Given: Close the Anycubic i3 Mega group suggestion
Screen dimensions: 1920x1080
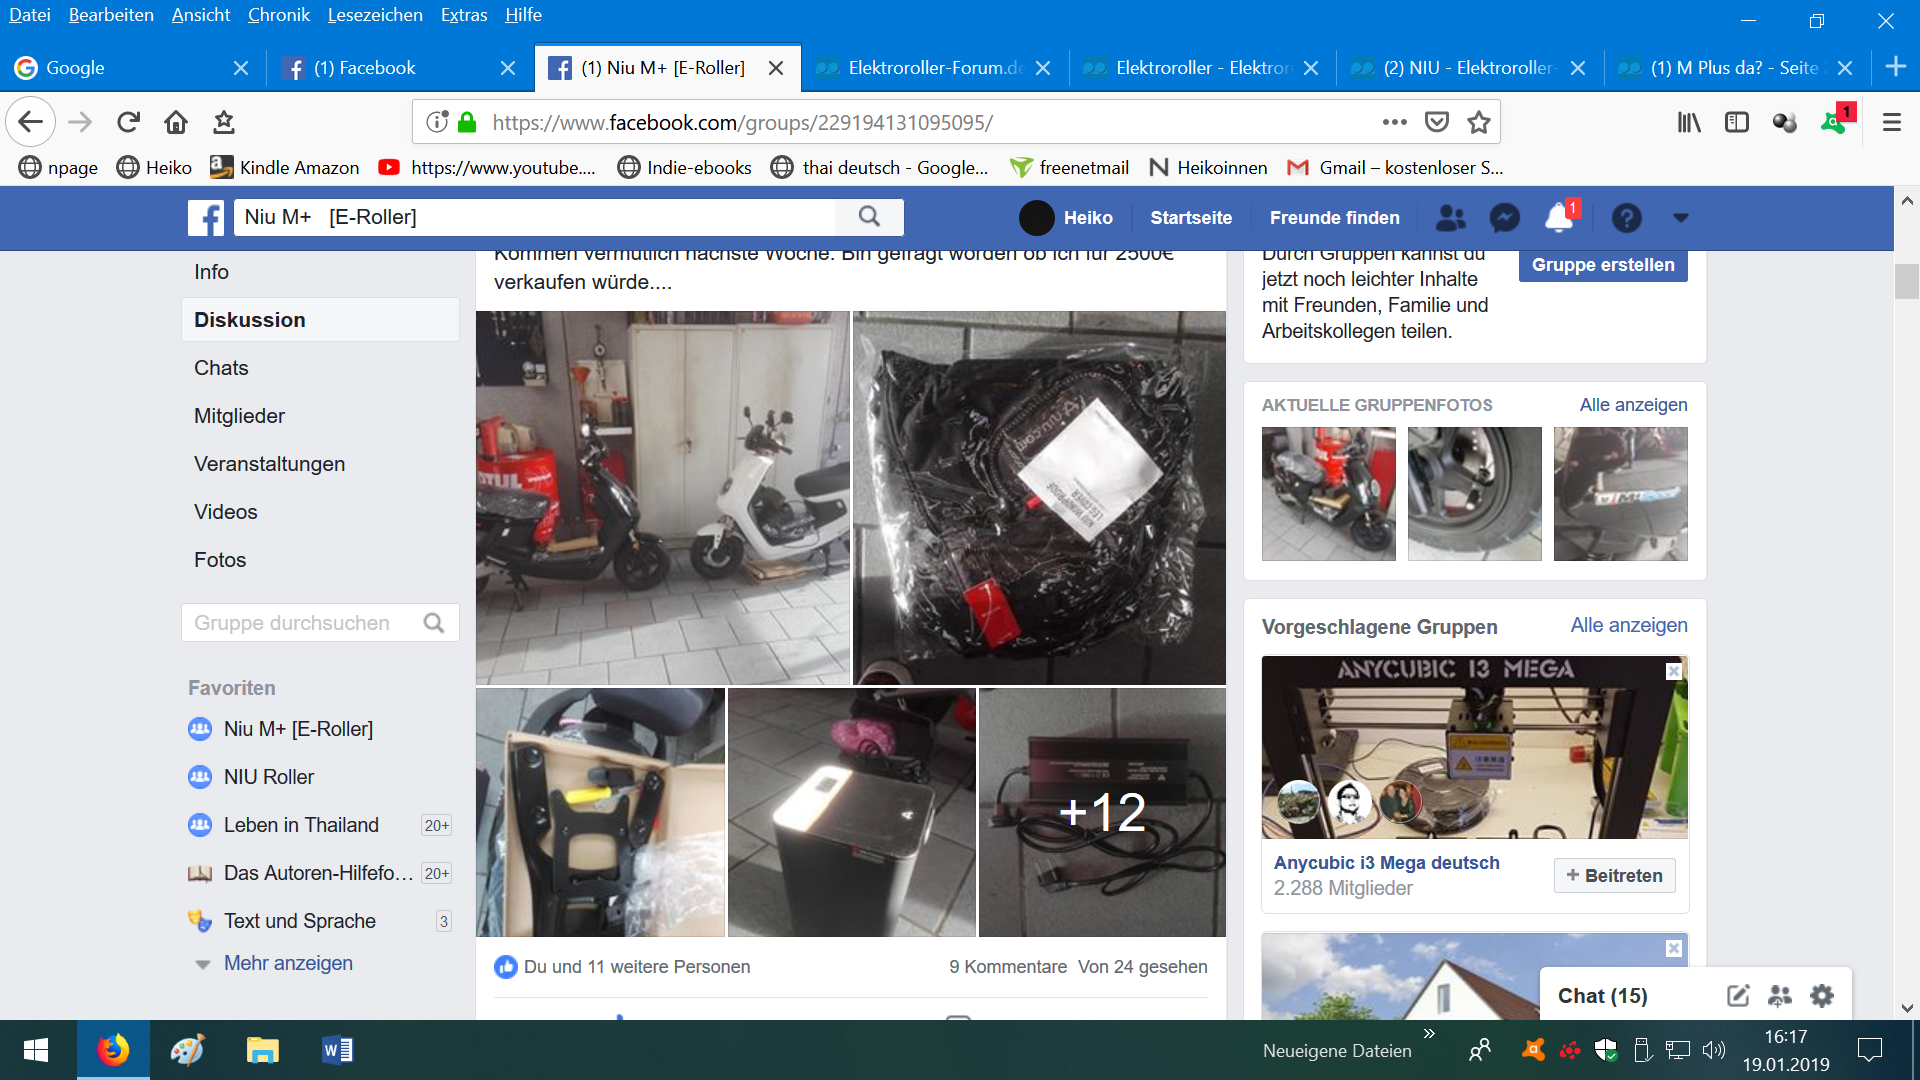Looking at the screenshot, I should 1673,672.
